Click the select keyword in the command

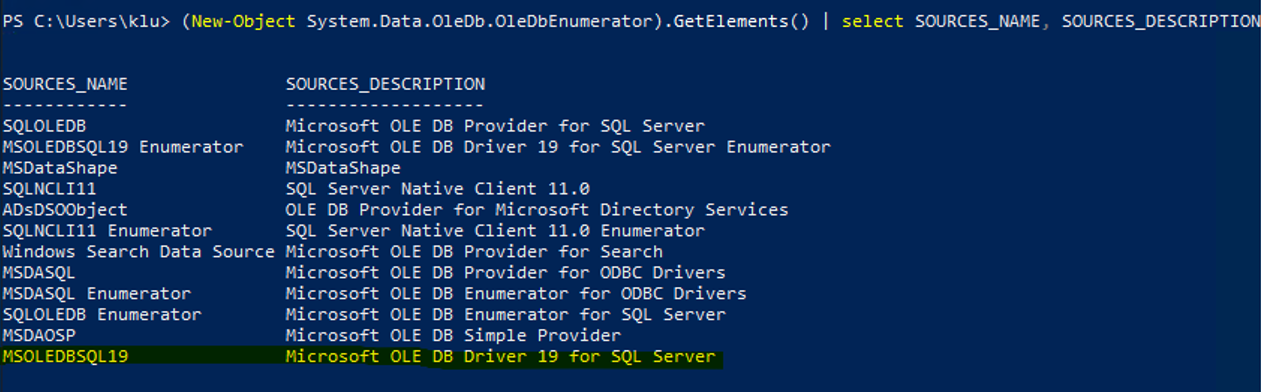873,21
